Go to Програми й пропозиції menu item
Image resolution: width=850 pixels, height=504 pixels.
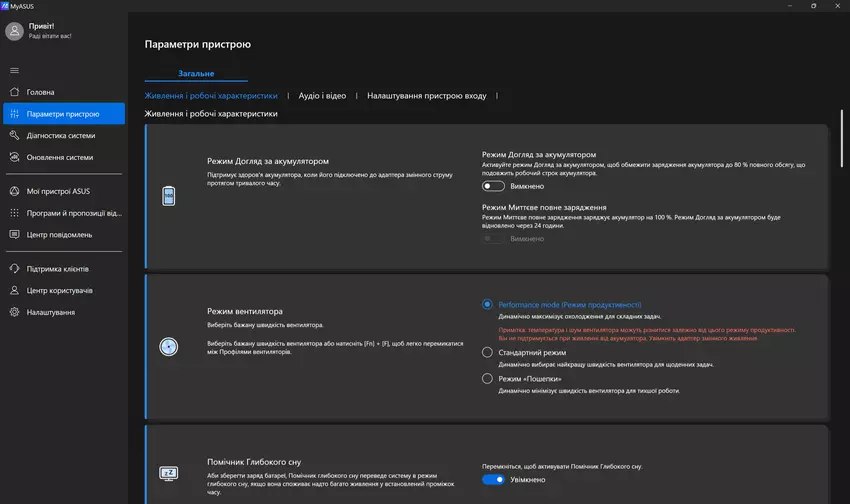(x=74, y=212)
